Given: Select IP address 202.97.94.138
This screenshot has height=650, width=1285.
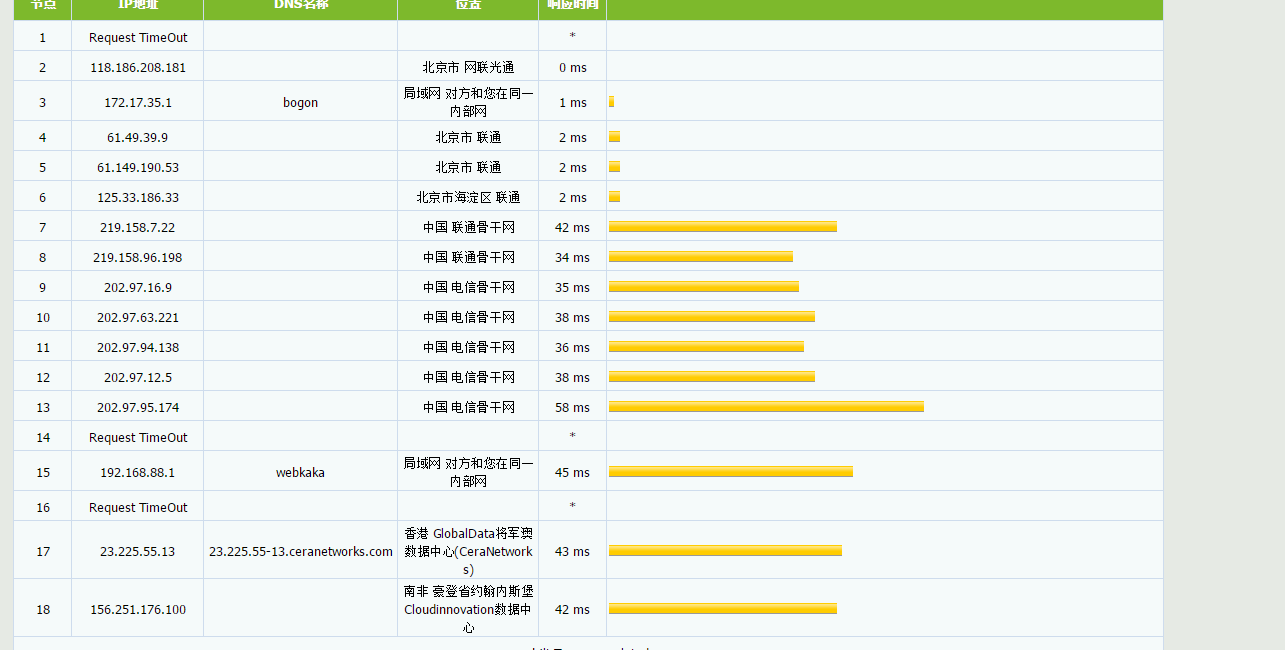Looking at the screenshot, I should coord(138,347).
